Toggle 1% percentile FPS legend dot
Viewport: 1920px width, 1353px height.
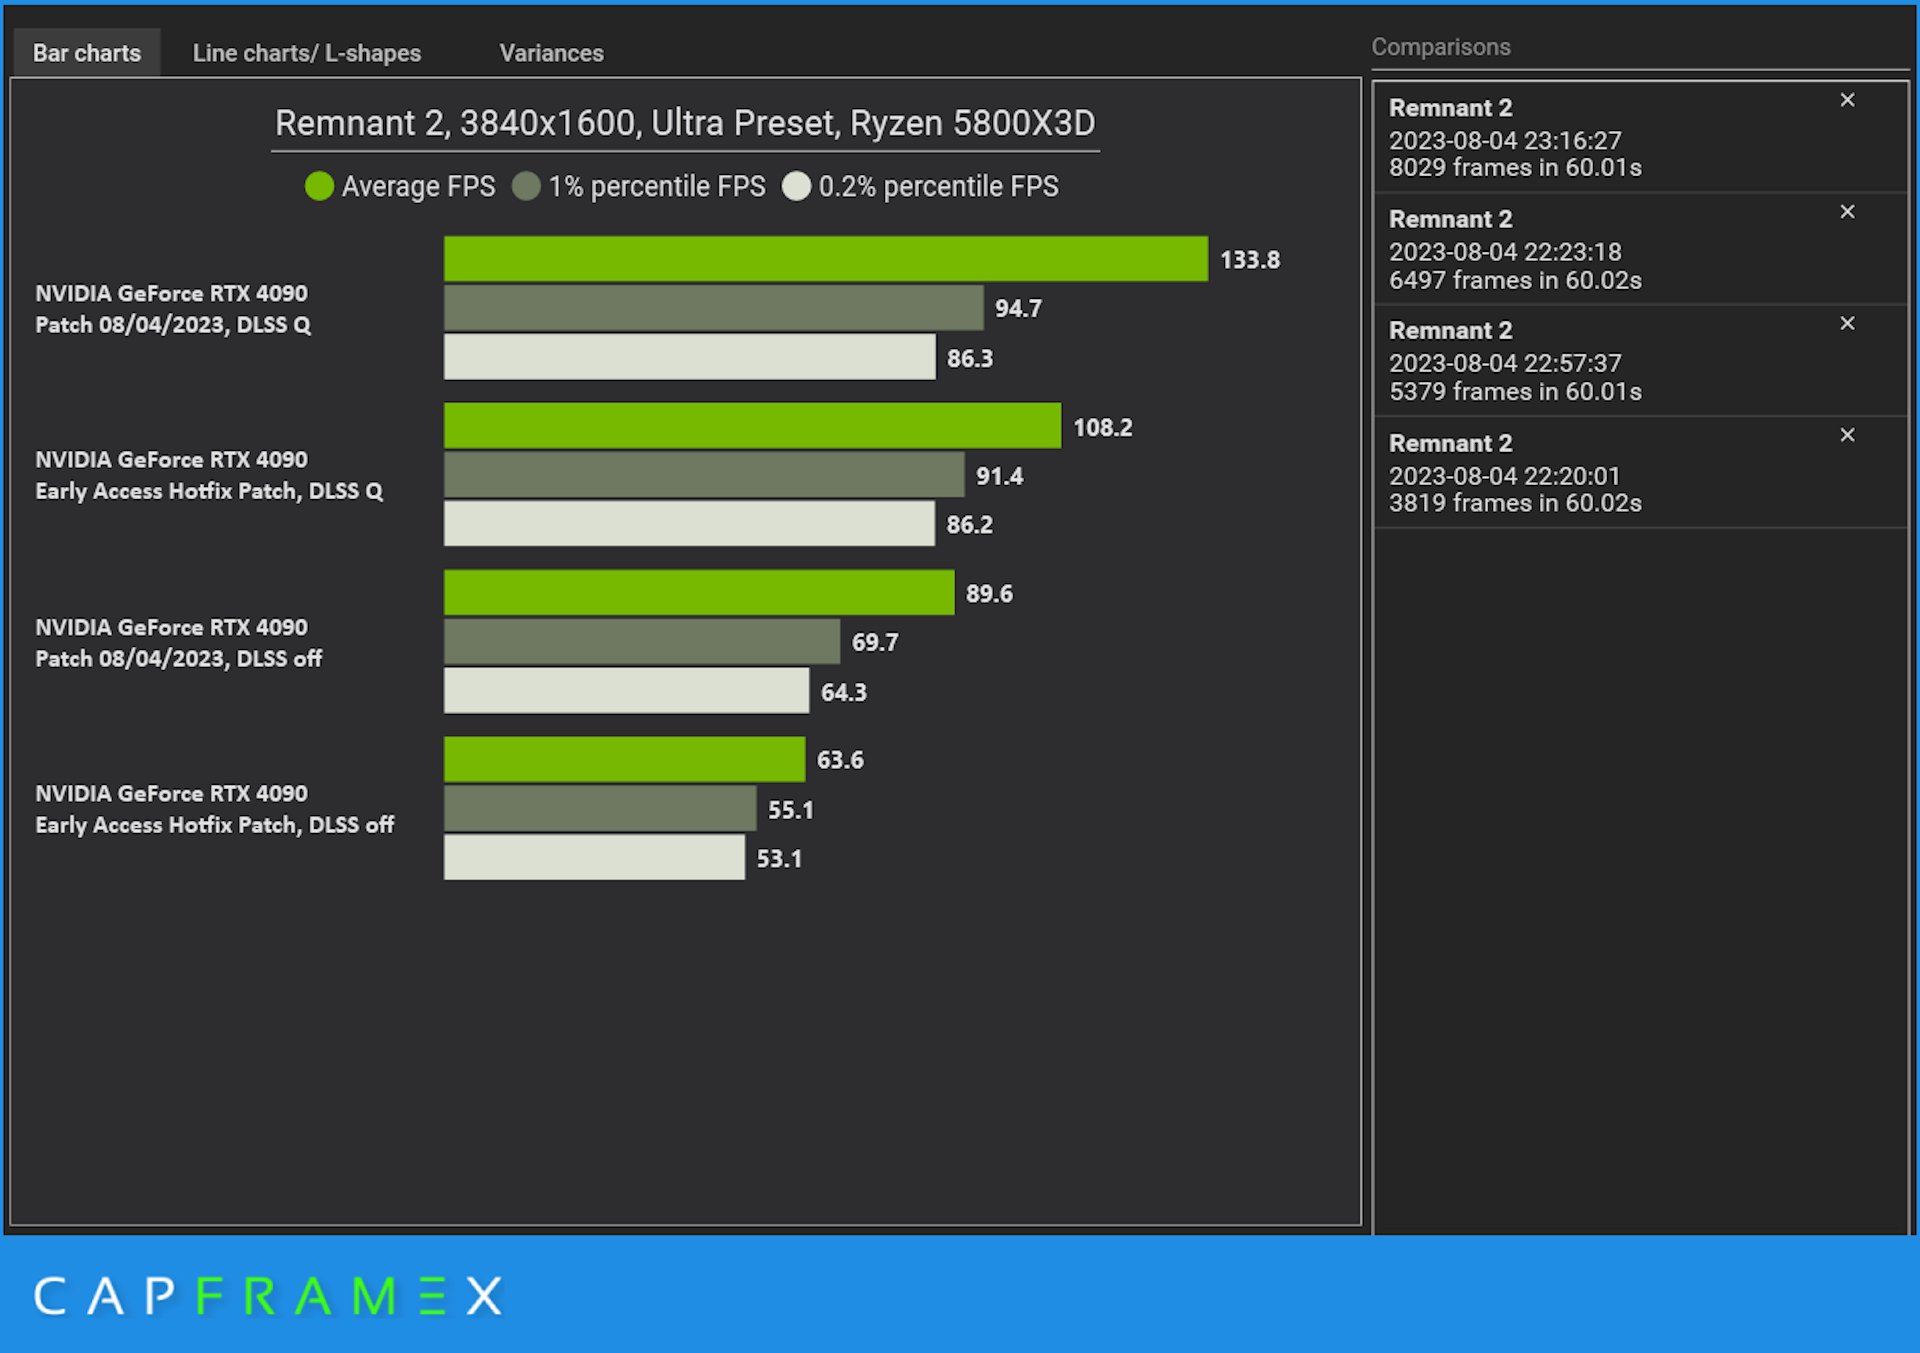pyautogui.click(x=526, y=186)
